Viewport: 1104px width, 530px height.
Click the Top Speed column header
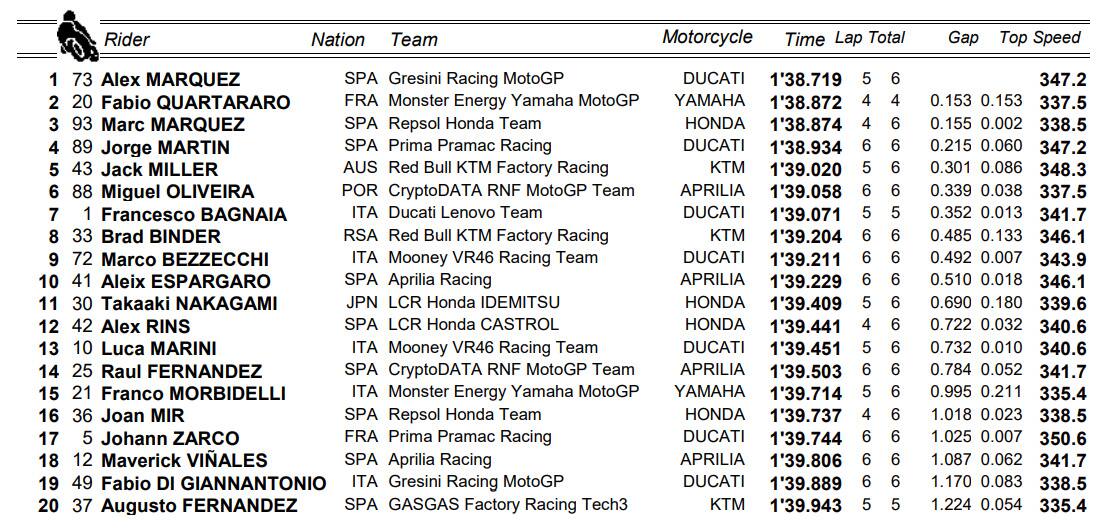coord(1040,38)
